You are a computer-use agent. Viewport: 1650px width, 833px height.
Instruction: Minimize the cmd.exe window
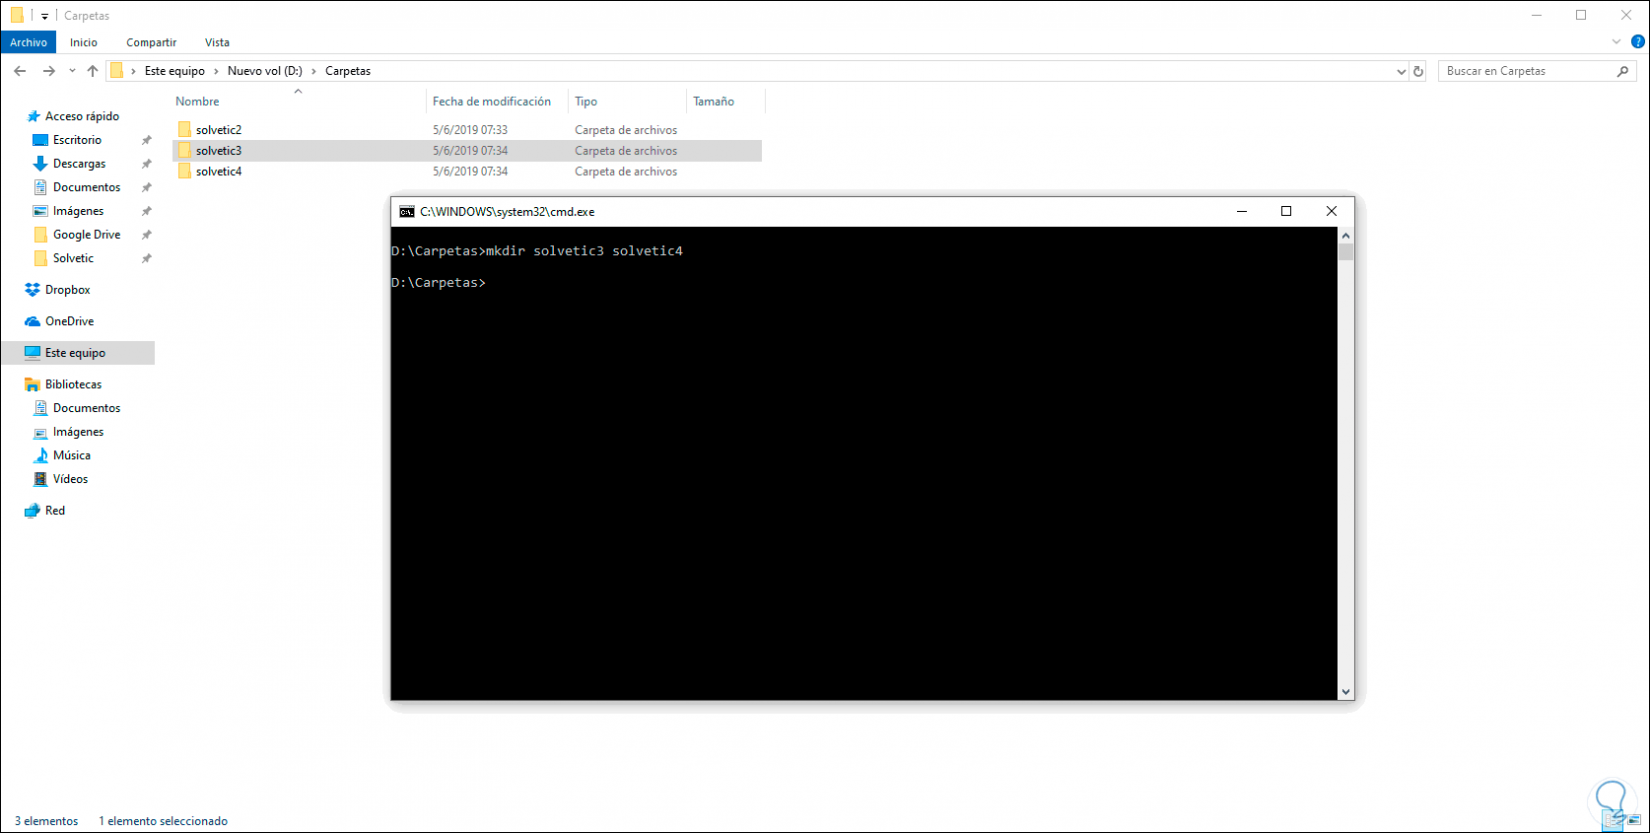click(1241, 211)
